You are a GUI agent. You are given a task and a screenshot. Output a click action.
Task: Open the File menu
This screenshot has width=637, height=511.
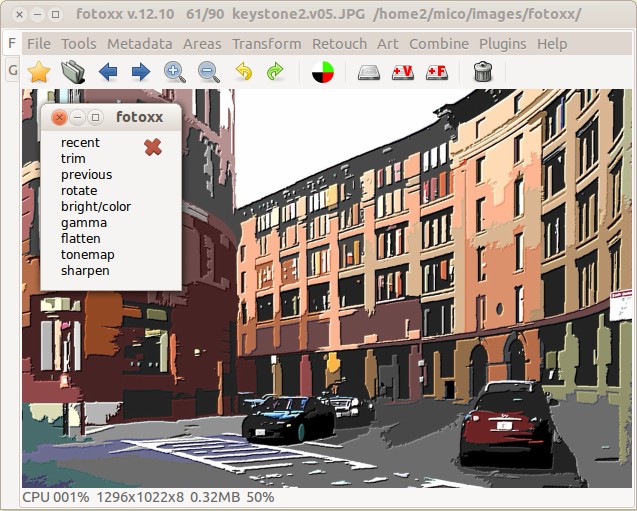click(x=39, y=44)
